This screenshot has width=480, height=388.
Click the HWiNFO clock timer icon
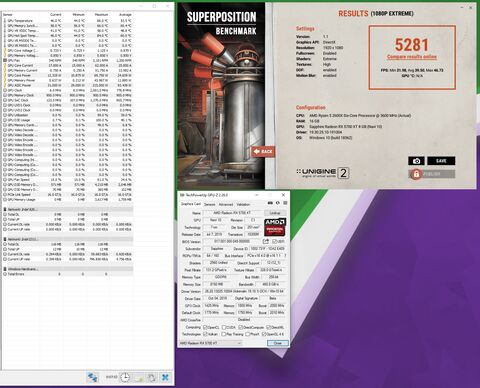tap(125, 377)
